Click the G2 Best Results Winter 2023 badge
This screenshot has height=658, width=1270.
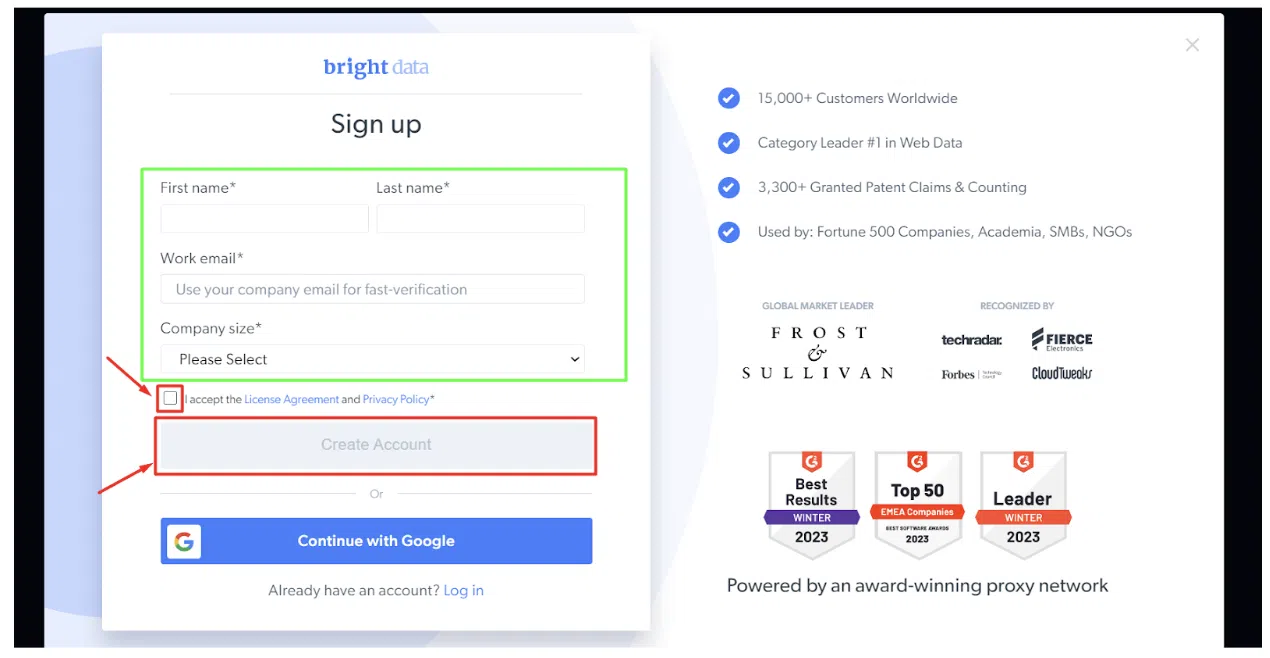coord(811,504)
